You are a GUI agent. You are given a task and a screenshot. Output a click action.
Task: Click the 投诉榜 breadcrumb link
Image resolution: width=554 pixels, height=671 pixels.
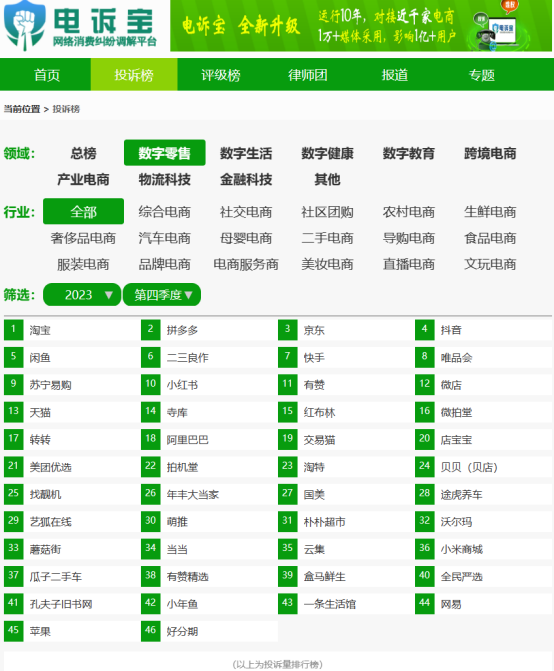pos(66,109)
